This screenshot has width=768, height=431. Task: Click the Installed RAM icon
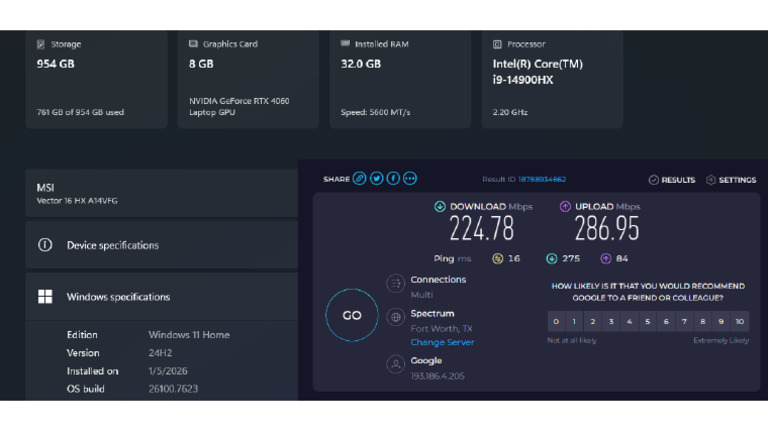point(345,44)
